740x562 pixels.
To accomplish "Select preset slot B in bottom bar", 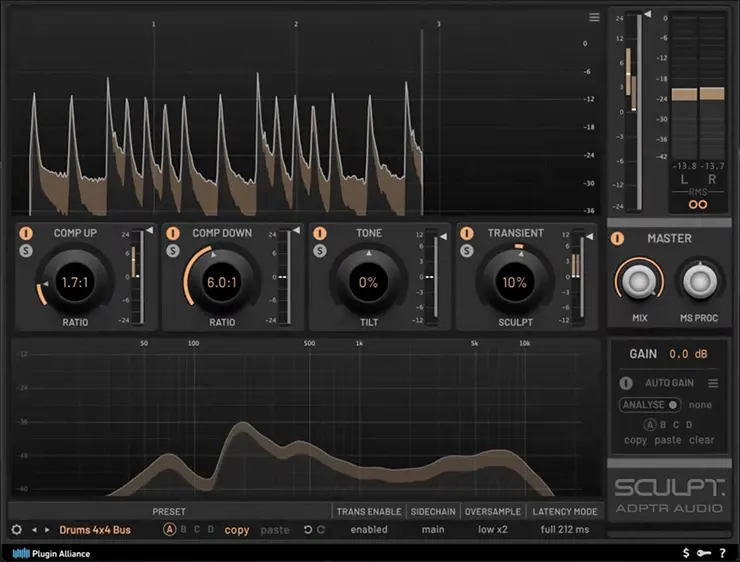I will (183, 529).
